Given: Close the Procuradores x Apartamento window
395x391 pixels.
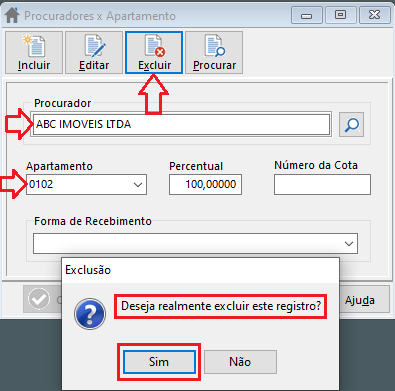Looking at the screenshot, I should (x=375, y=15).
